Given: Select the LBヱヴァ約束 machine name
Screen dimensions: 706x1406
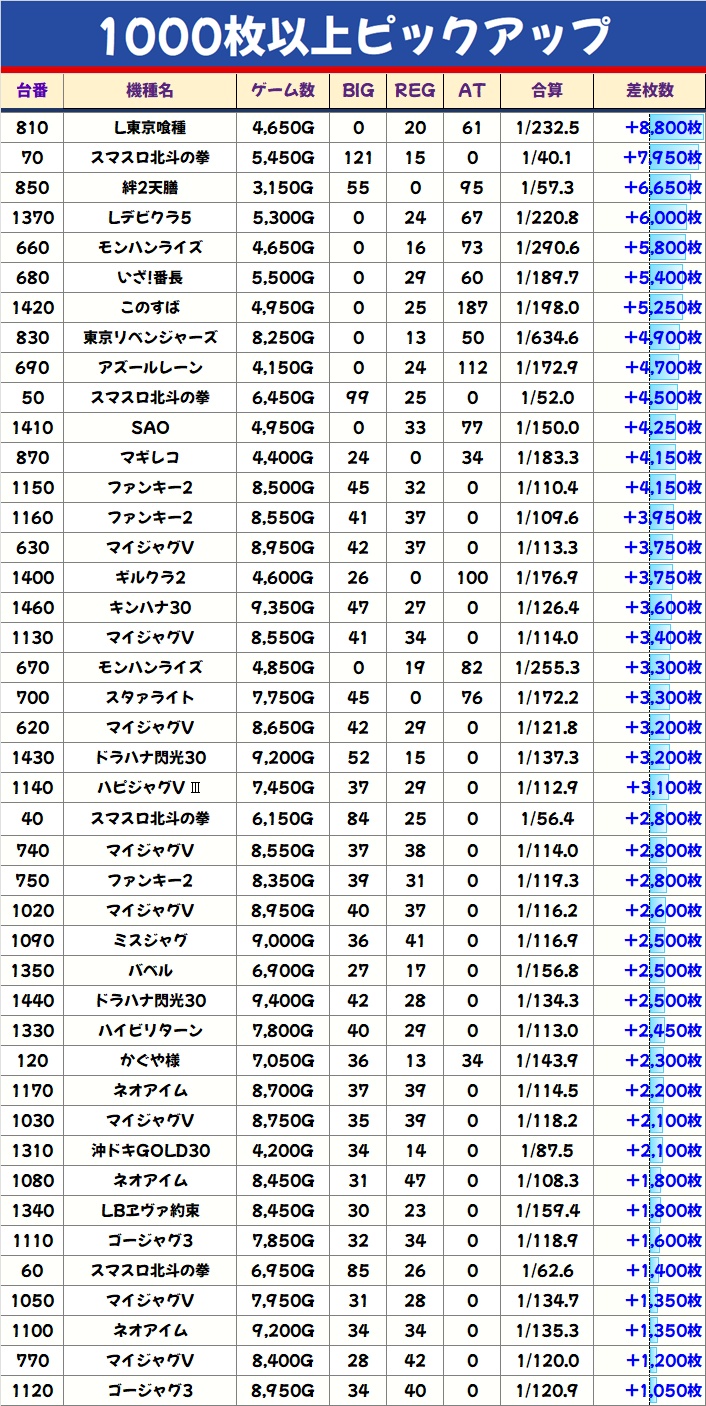Looking at the screenshot, I should pyautogui.click(x=150, y=1210).
